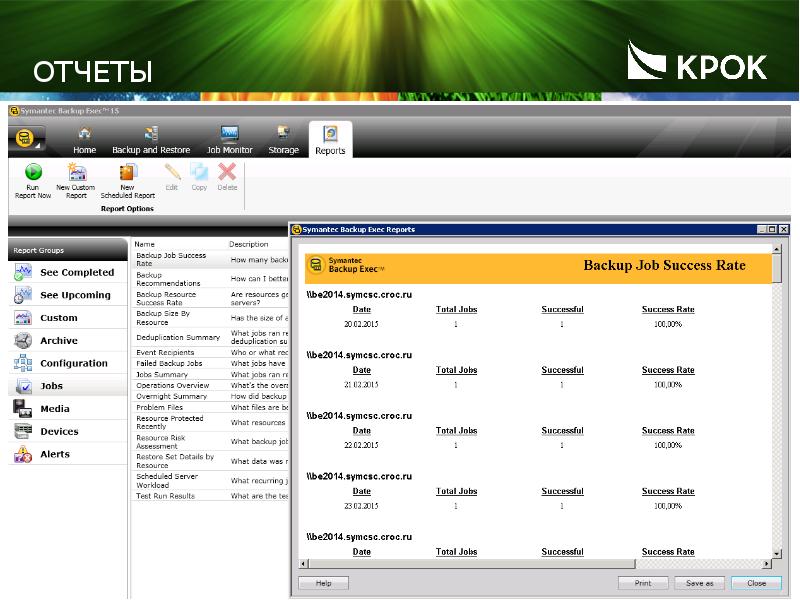Select the Problem Files report
The height and width of the screenshot is (600, 800).
point(210,407)
